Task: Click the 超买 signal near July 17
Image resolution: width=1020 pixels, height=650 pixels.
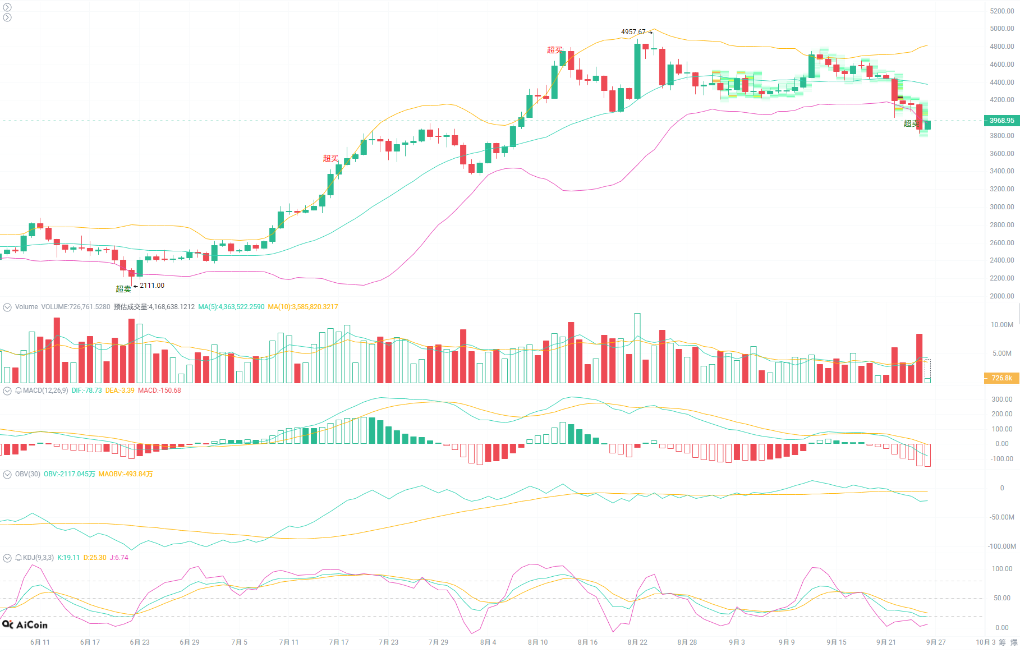Action: click(331, 159)
